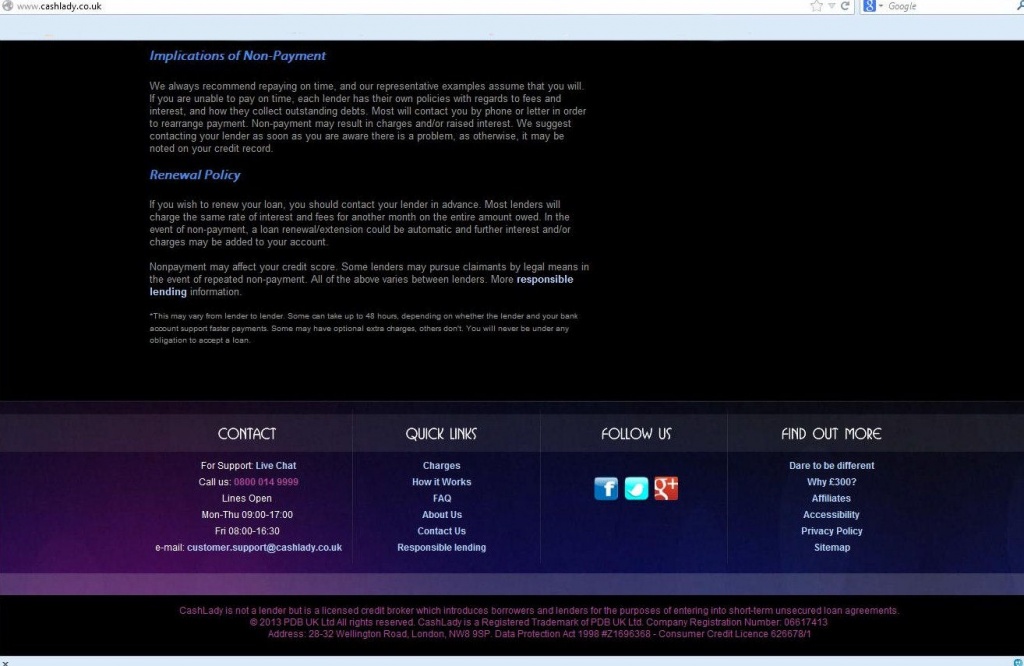Open the URL history dropdown arrow
This screenshot has width=1024, height=666.
pyautogui.click(x=831, y=6)
